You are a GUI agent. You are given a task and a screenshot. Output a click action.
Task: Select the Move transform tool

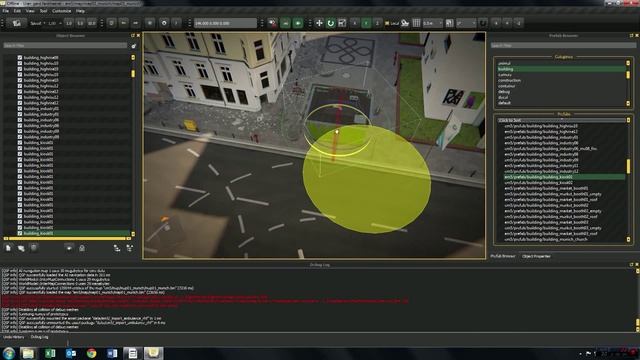[x=319, y=23]
